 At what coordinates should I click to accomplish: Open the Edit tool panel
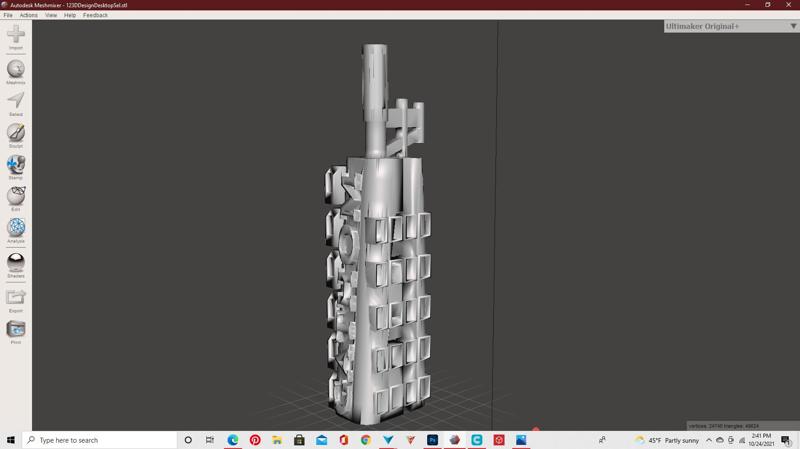[x=16, y=196]
